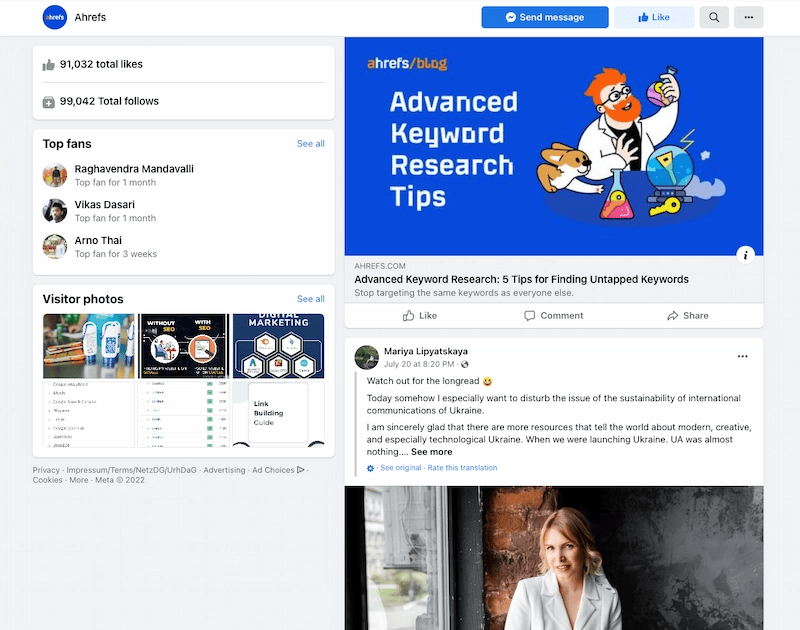
Task: Open the Ad Choices footer link
Action: tap(273, 470)
